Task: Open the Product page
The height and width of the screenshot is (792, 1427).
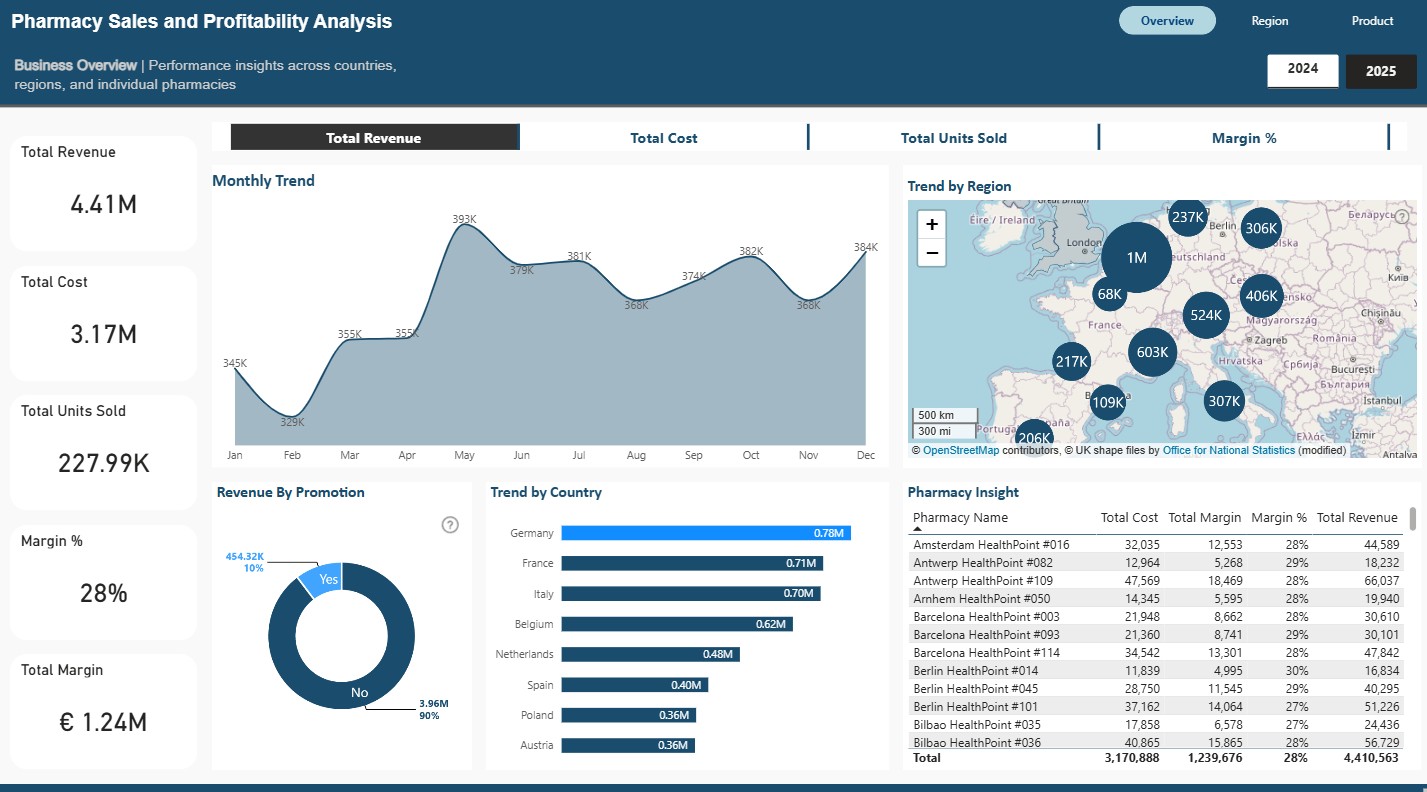Action: [x=1372, y=20]
